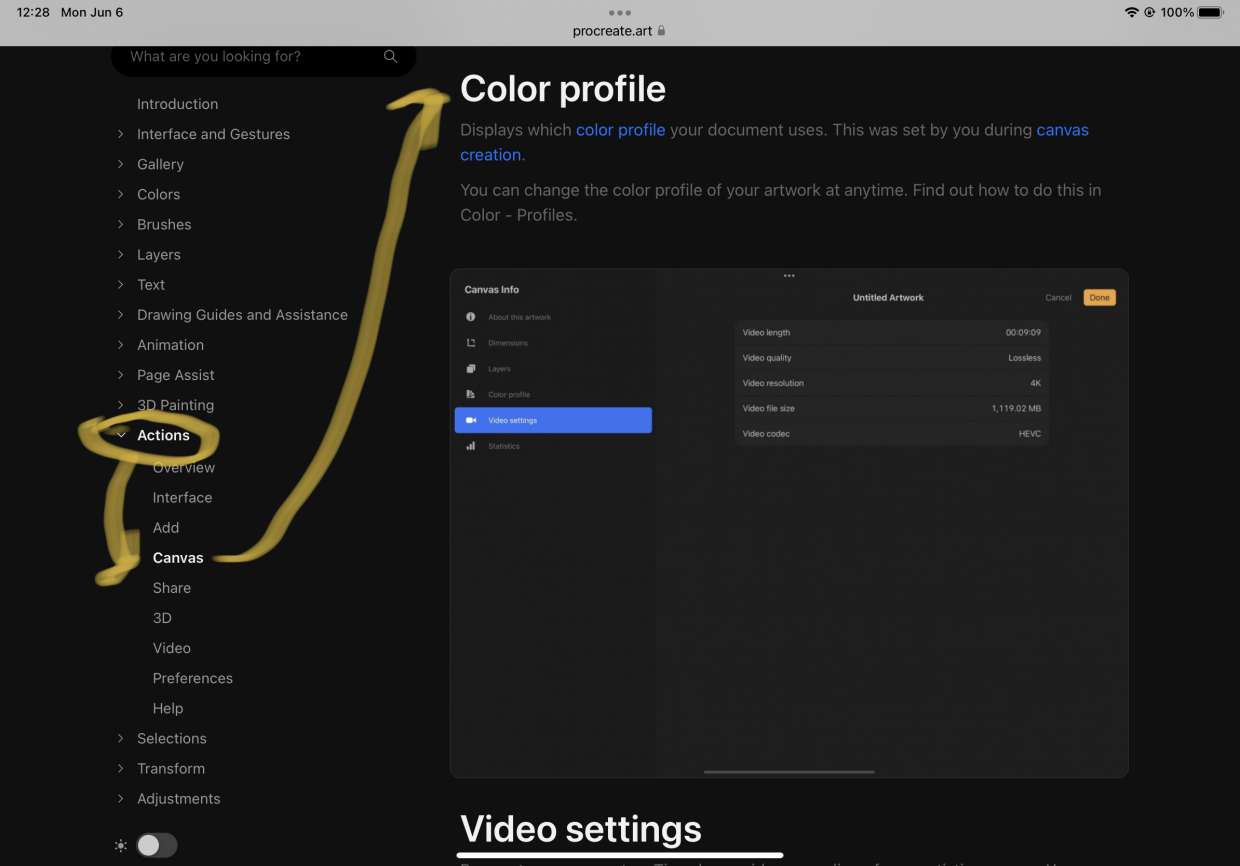Tap the lock icon beside procreate.art
1240x866 pixels.
(x=661, y=31)
